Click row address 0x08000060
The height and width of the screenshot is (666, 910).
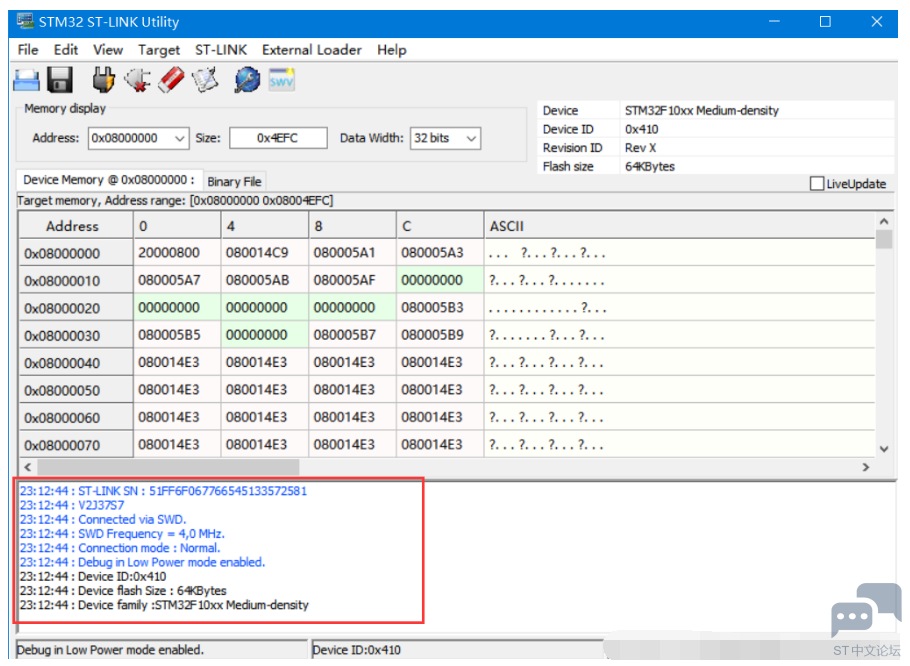[x=76, y=418]
